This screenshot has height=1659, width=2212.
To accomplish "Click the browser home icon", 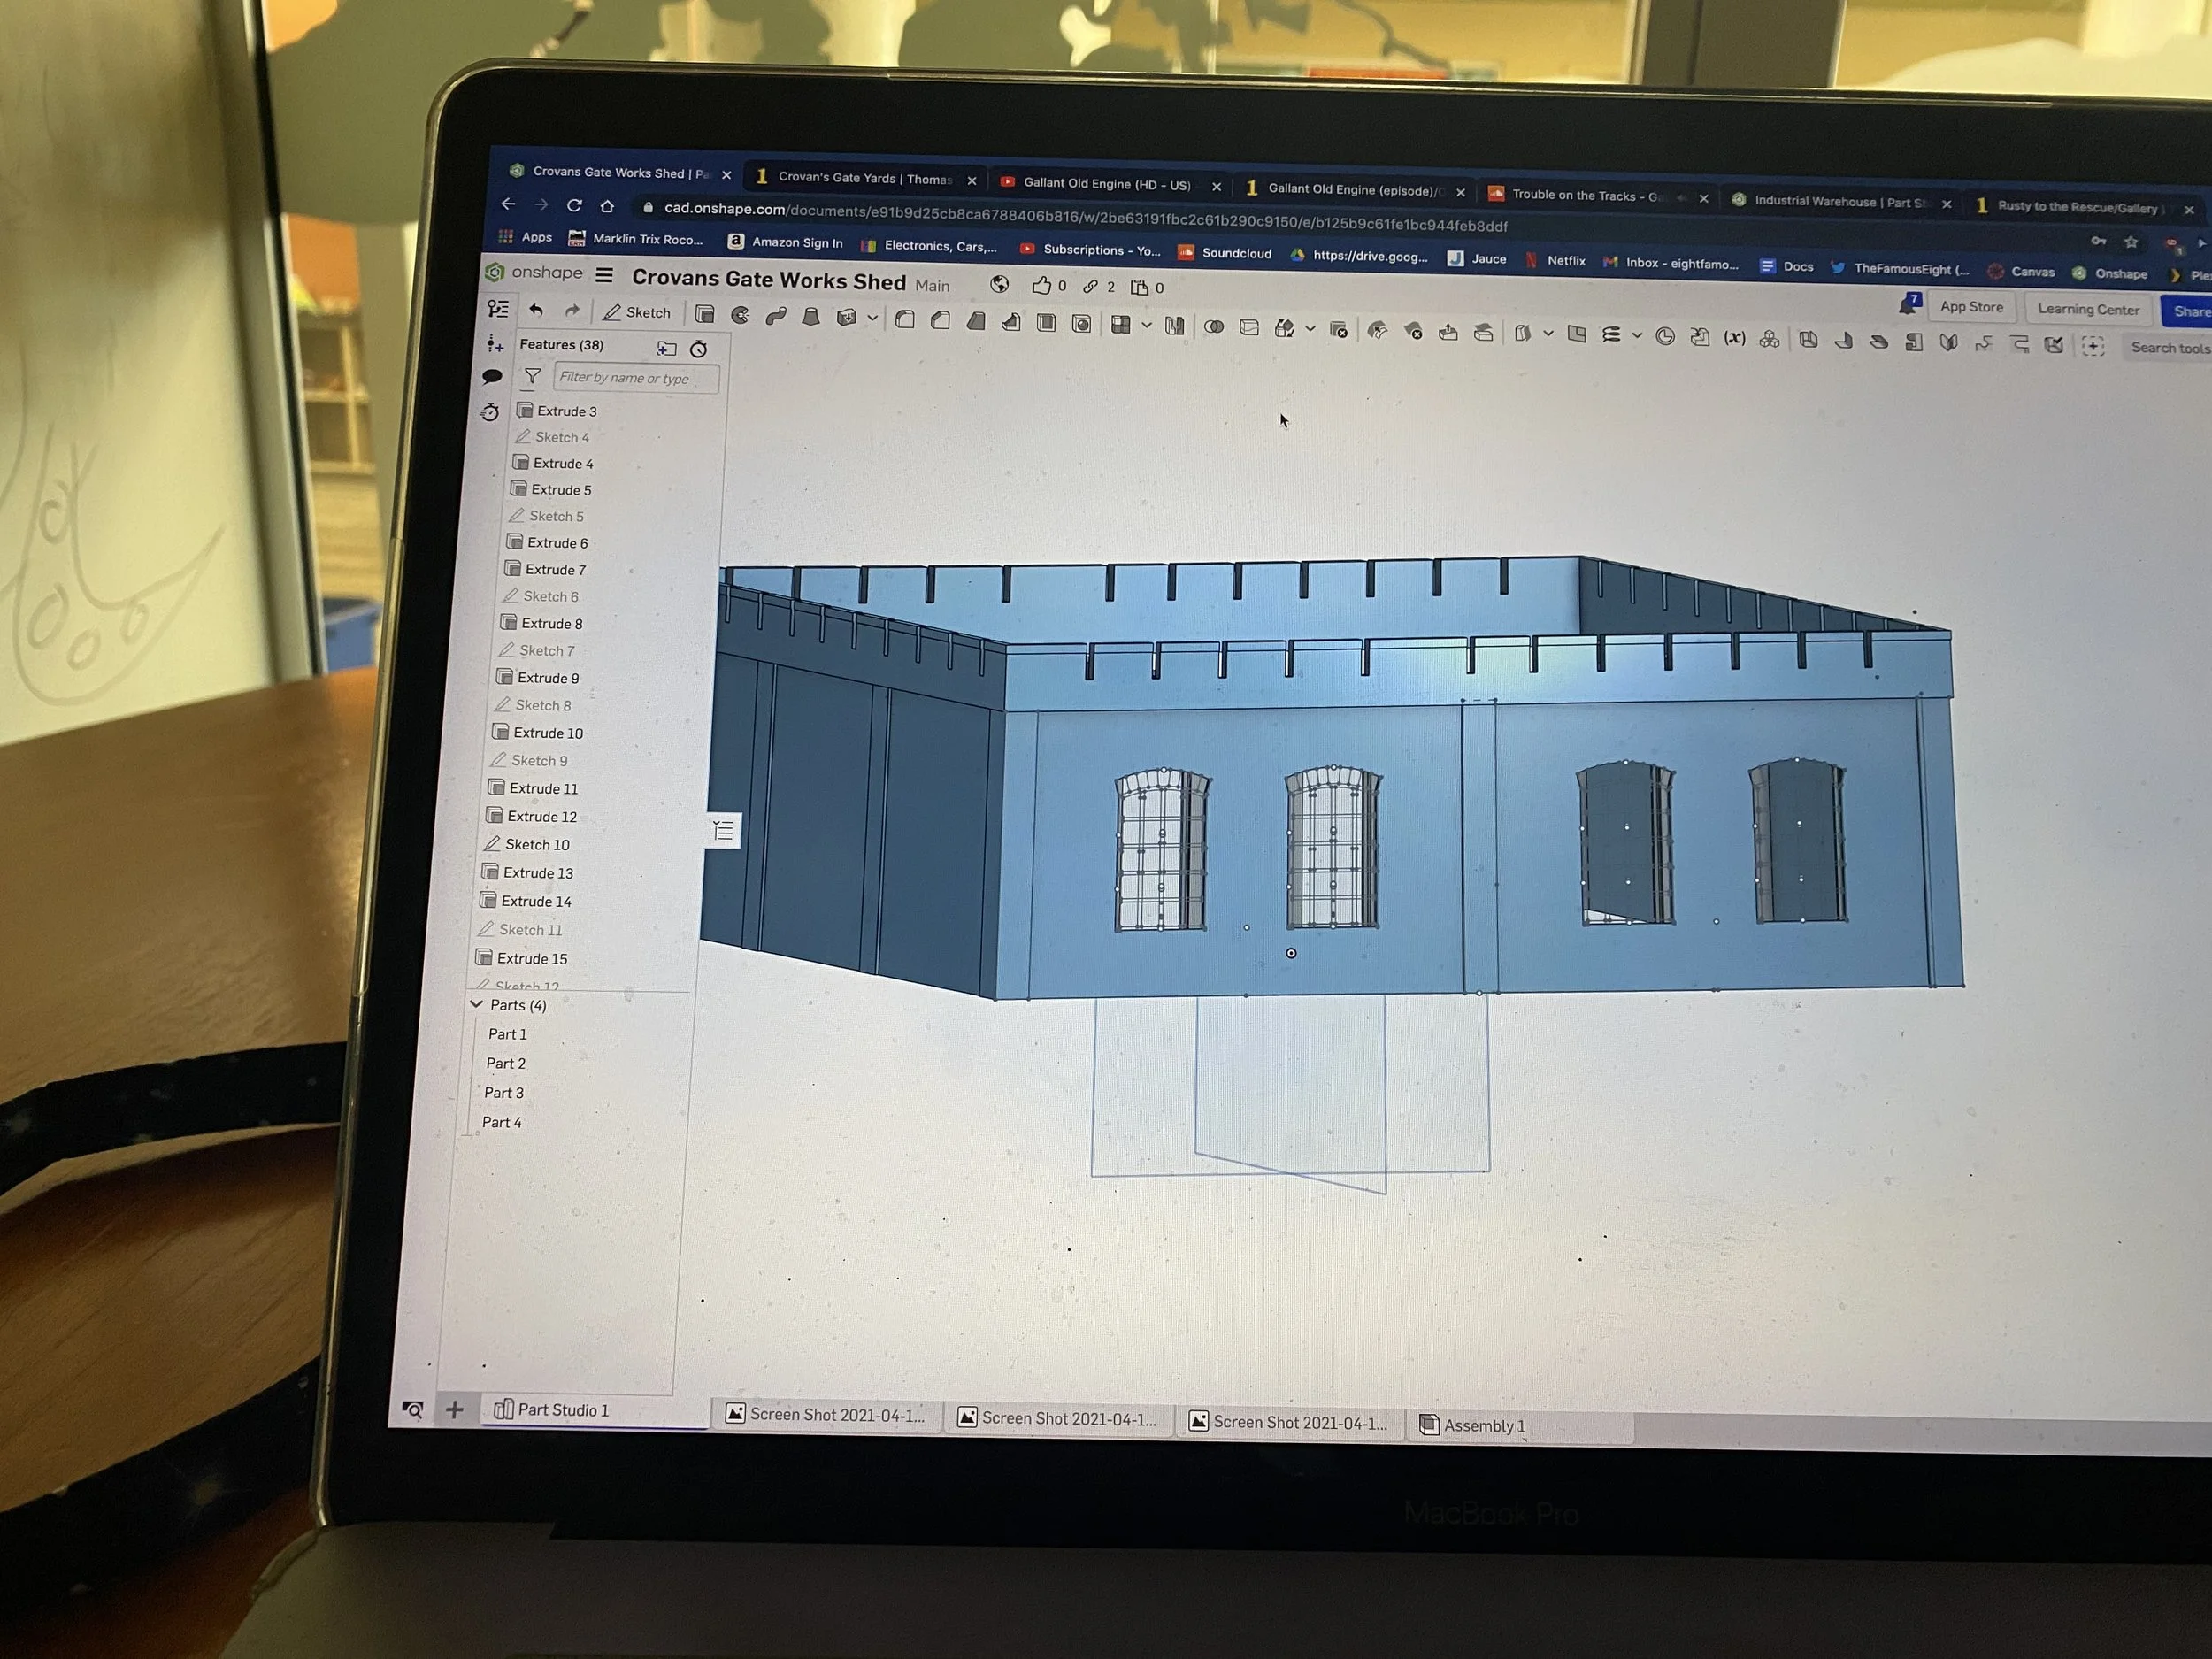I will pyautogui.click(x=607, y=206).
